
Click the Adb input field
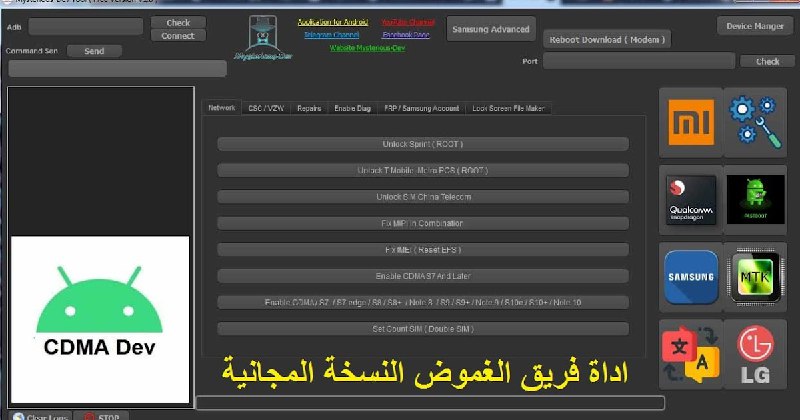[86, 27]
